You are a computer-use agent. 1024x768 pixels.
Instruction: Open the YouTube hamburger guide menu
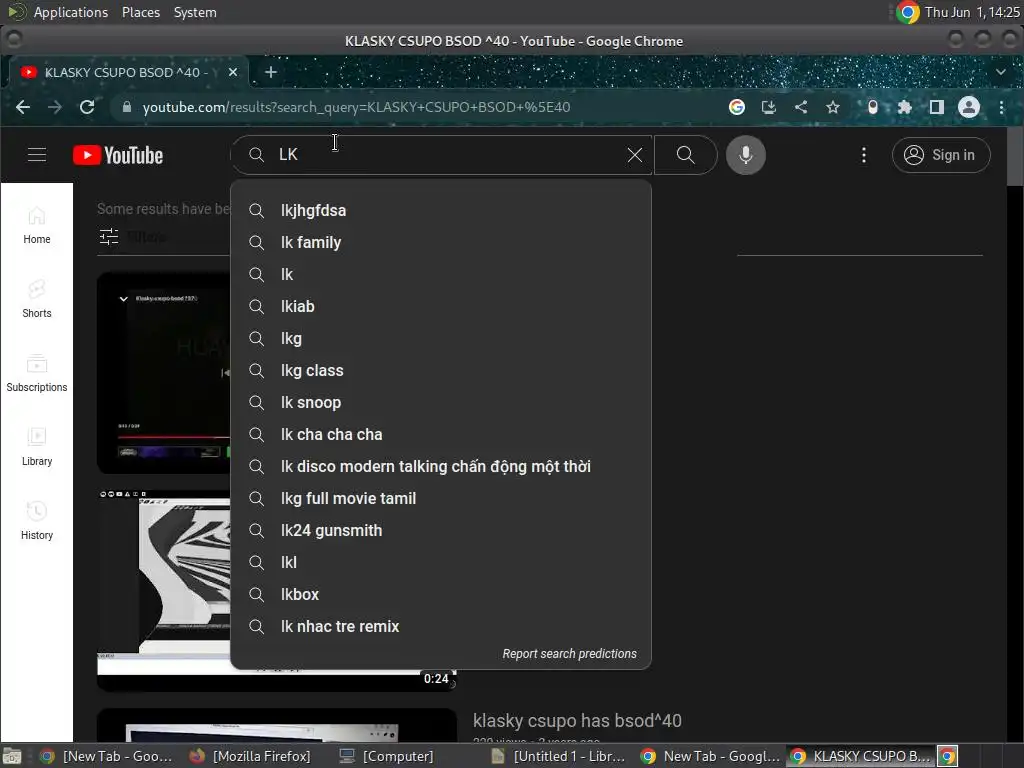click(37, 155)
